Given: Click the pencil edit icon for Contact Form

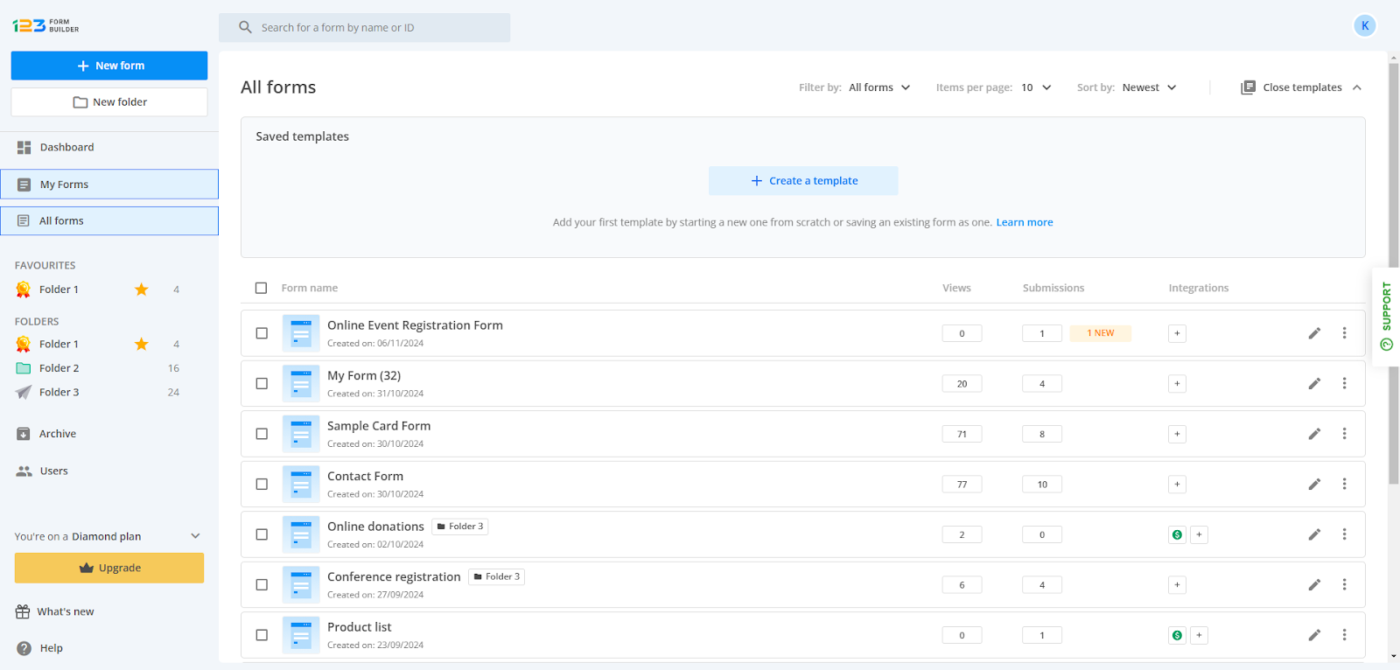Looking at the screenshot, I should tap(1314, 484).
